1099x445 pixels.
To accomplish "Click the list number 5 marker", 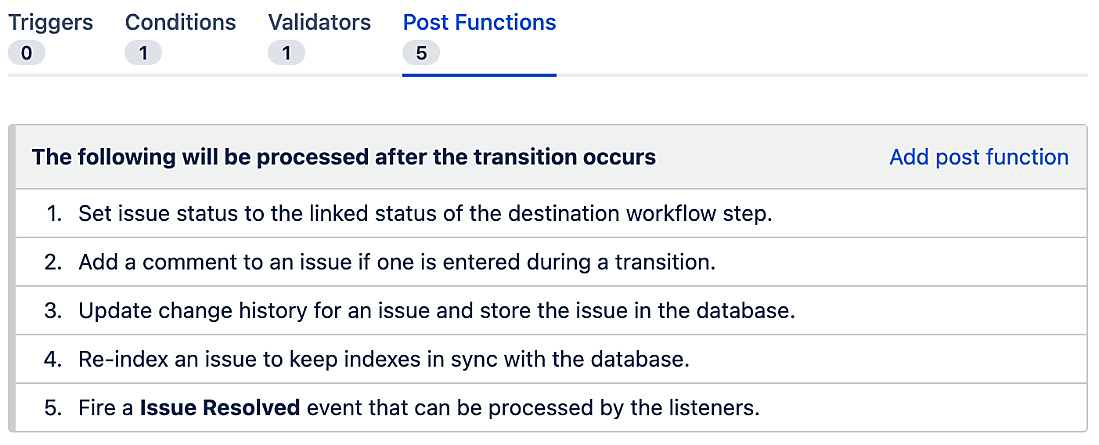I will click(x=54, y=407).
